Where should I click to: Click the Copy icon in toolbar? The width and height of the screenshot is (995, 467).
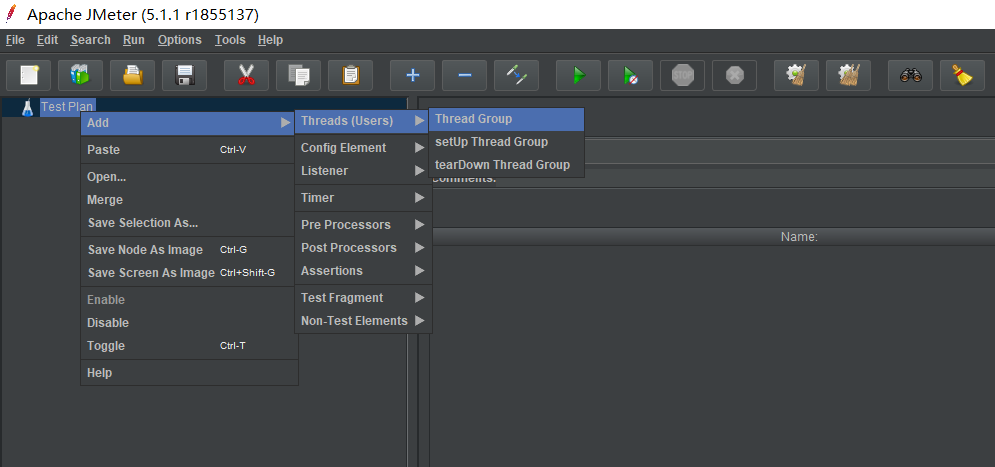point(298,76)
